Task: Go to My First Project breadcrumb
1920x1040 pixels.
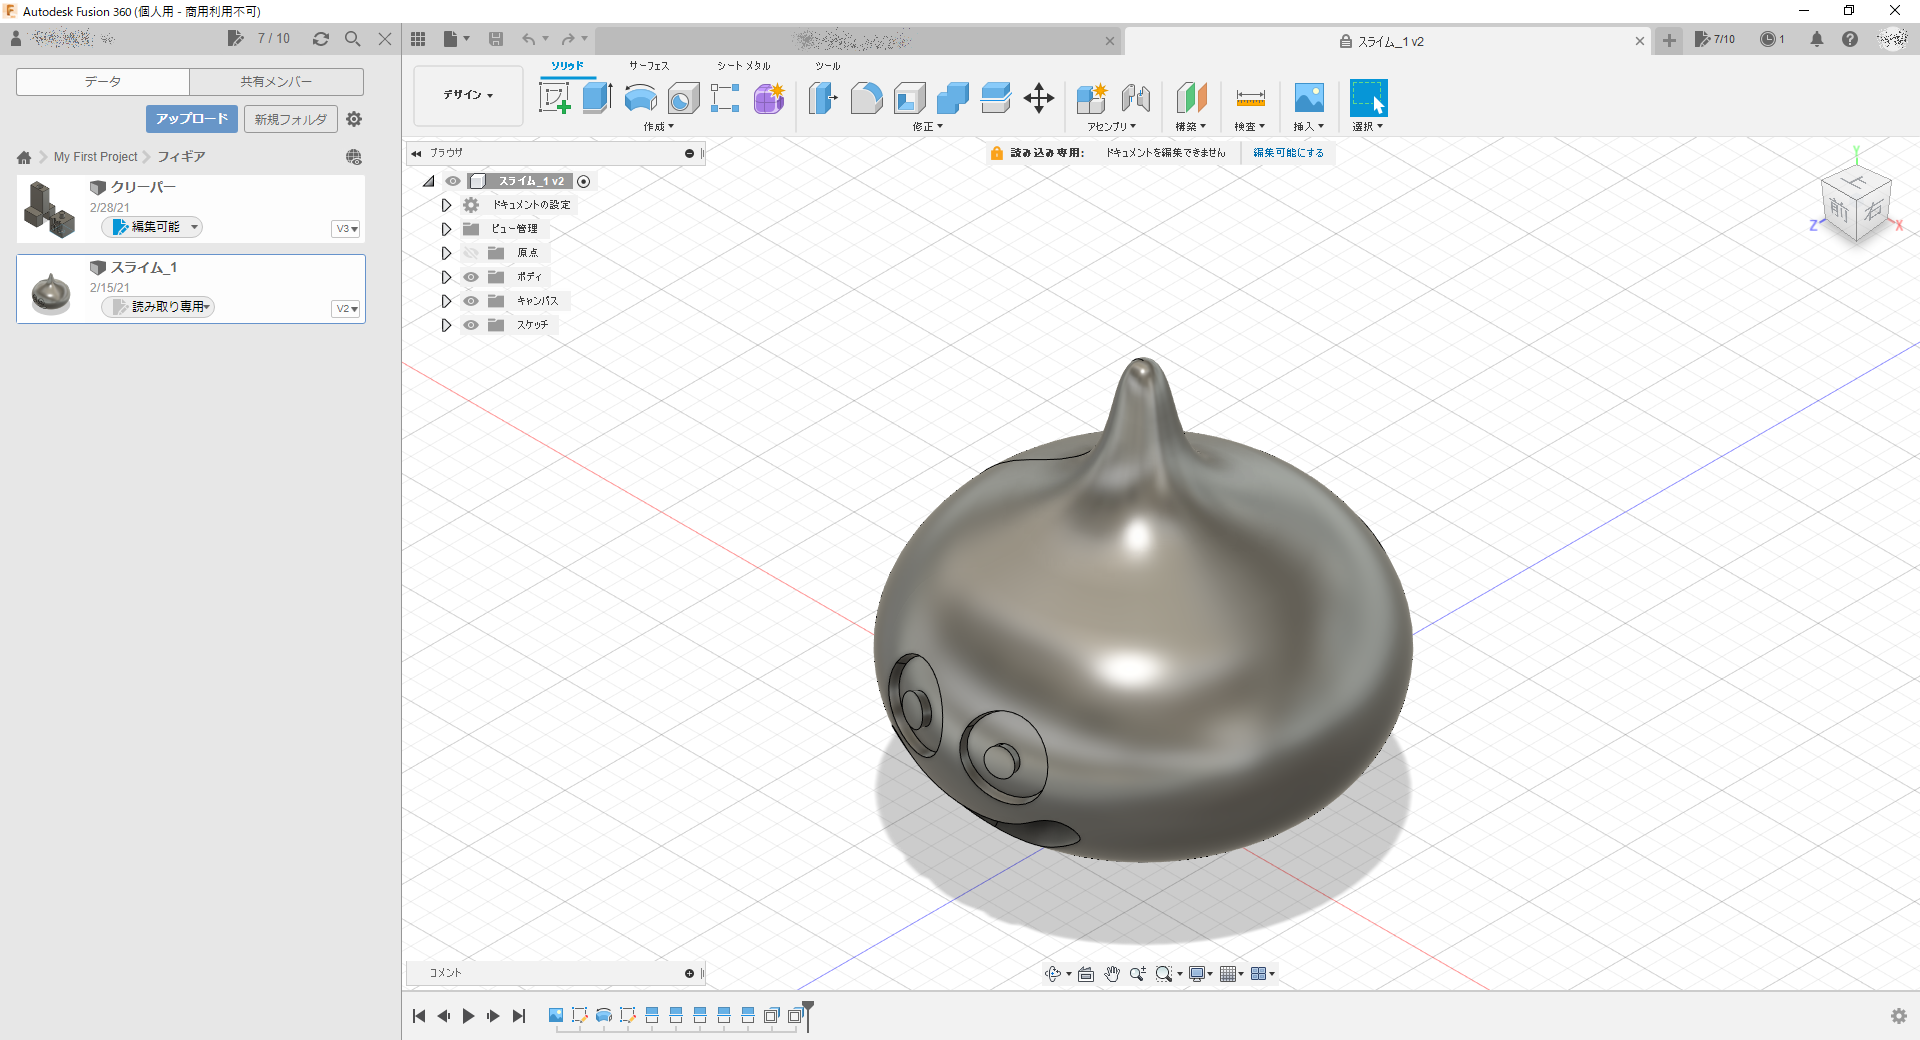Action: 96,157
